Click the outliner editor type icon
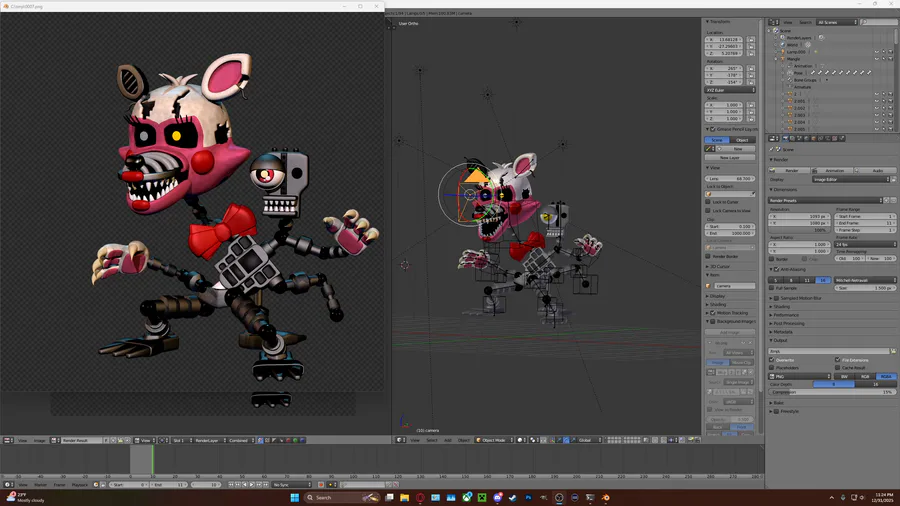 [x=774, y=22]
